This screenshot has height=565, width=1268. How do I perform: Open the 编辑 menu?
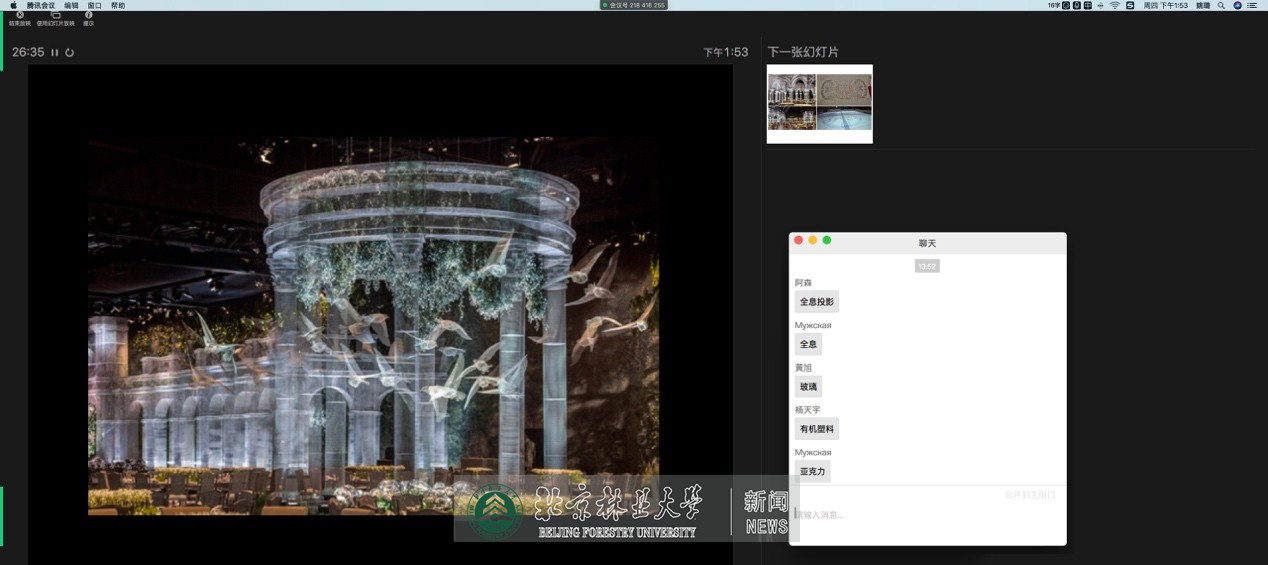71,5
